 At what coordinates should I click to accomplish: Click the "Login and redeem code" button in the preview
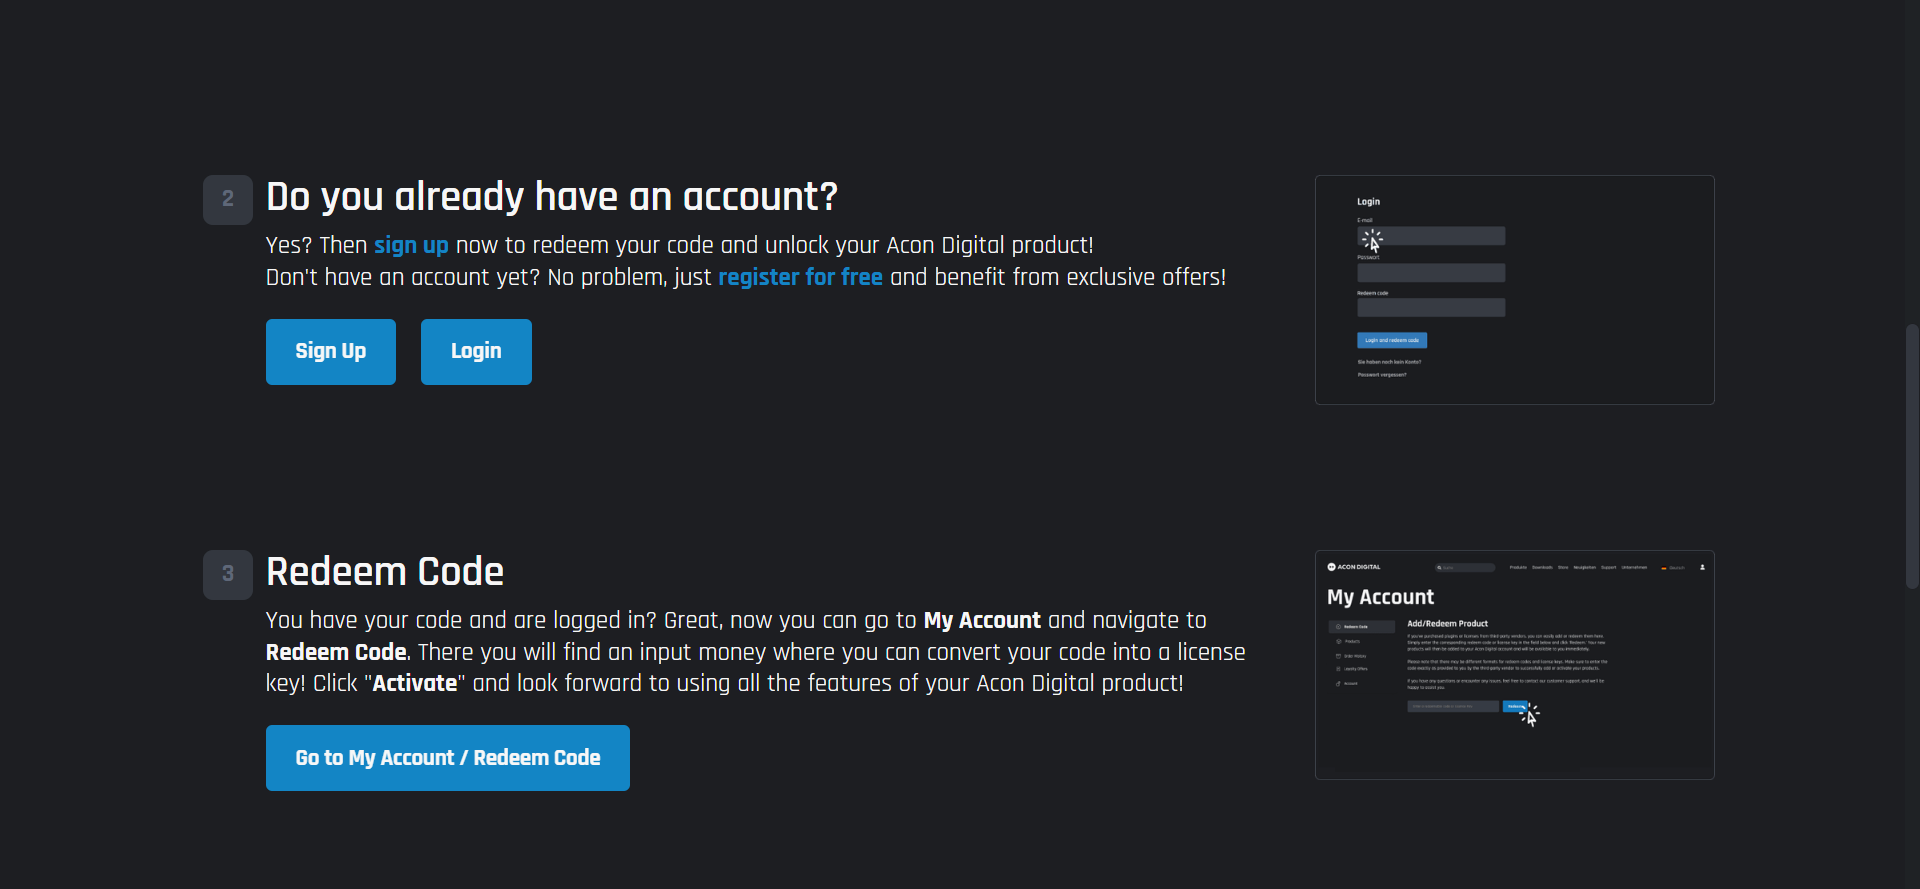(x=1392, y=340)
